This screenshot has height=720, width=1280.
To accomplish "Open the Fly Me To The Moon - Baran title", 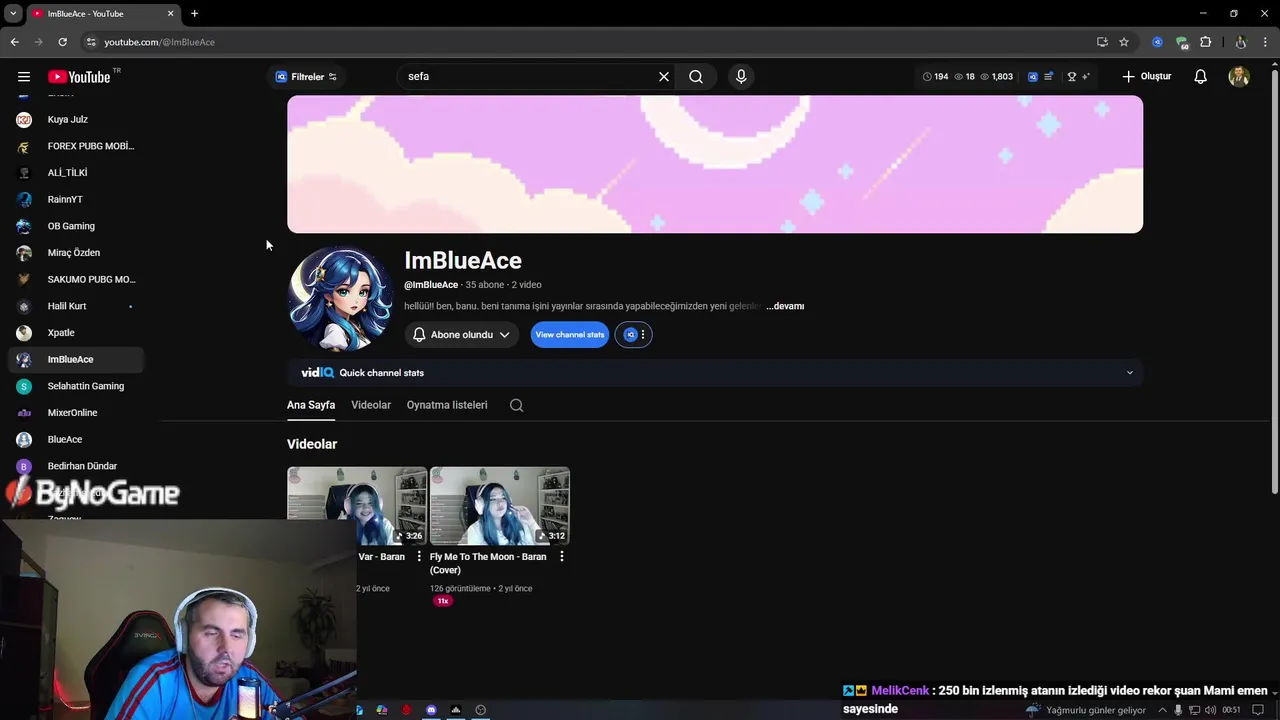I will pos(488,563).
